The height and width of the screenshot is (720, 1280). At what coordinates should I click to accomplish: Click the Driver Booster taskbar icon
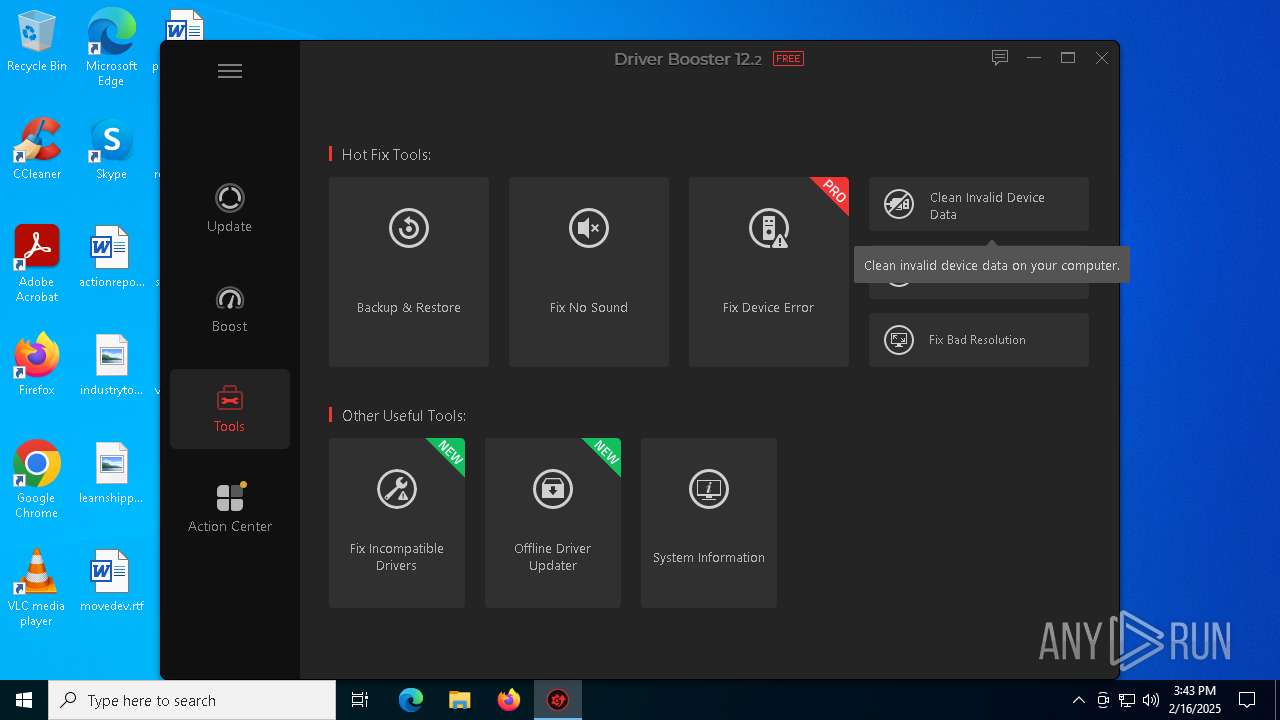point(558,700)
